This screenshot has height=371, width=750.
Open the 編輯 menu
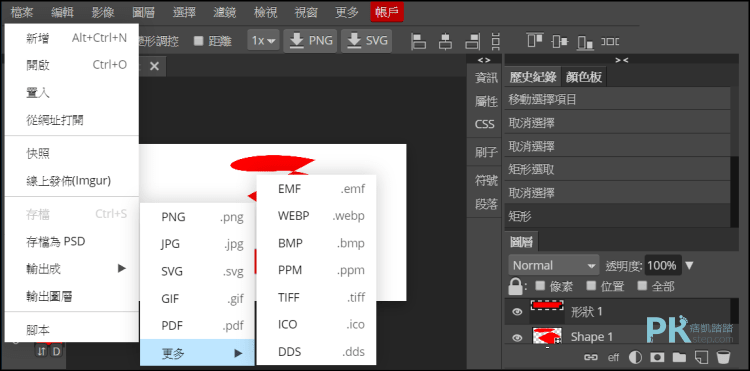(x=62, y=12)
